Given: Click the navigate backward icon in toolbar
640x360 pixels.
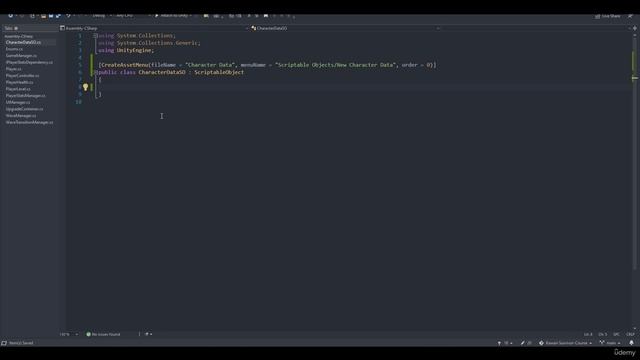Looking at the screenshot, I should click(11, 16).
